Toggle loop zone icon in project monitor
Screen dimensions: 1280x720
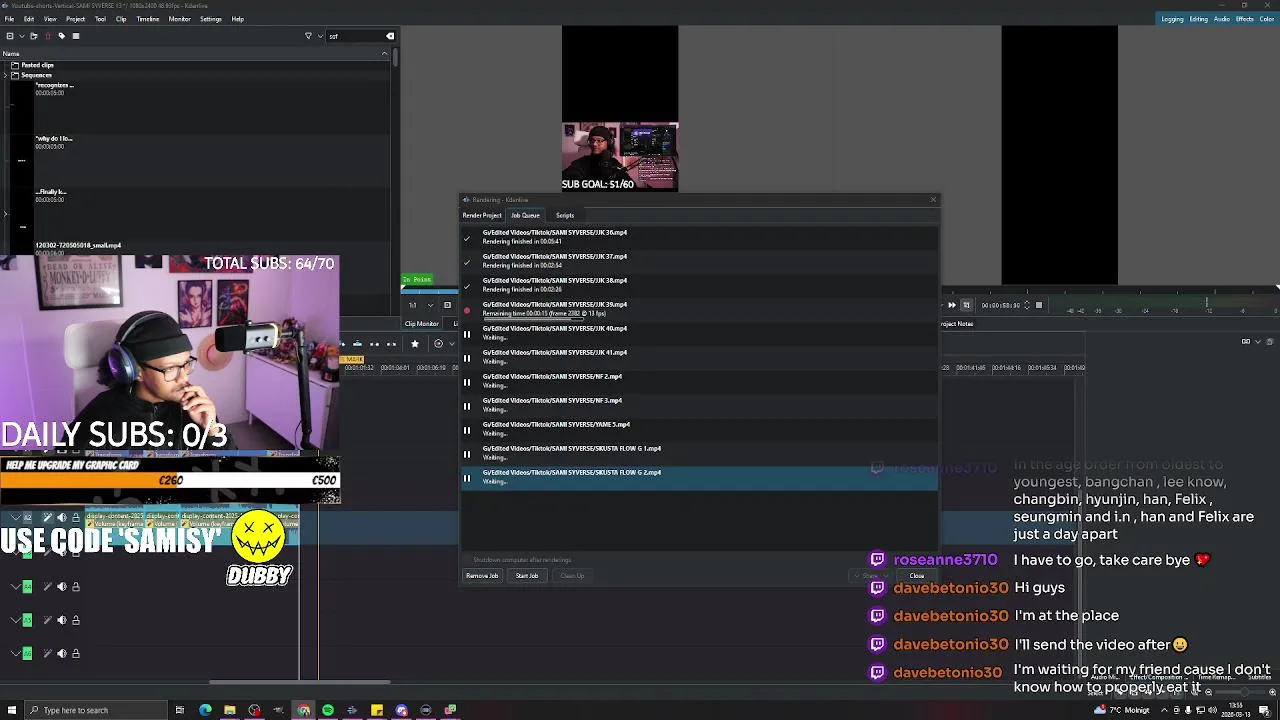[966, 305]
